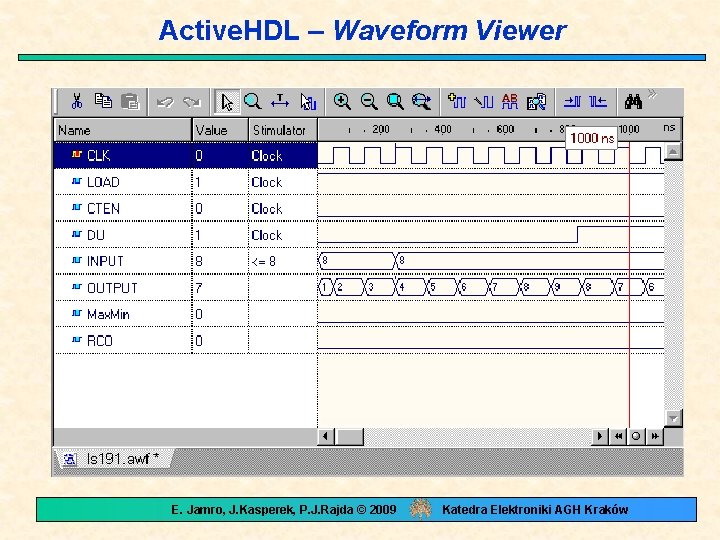Screen dimensions: 720x540
Task: Click the Paste clipboard icon
Action: click(x=130, y=101)
